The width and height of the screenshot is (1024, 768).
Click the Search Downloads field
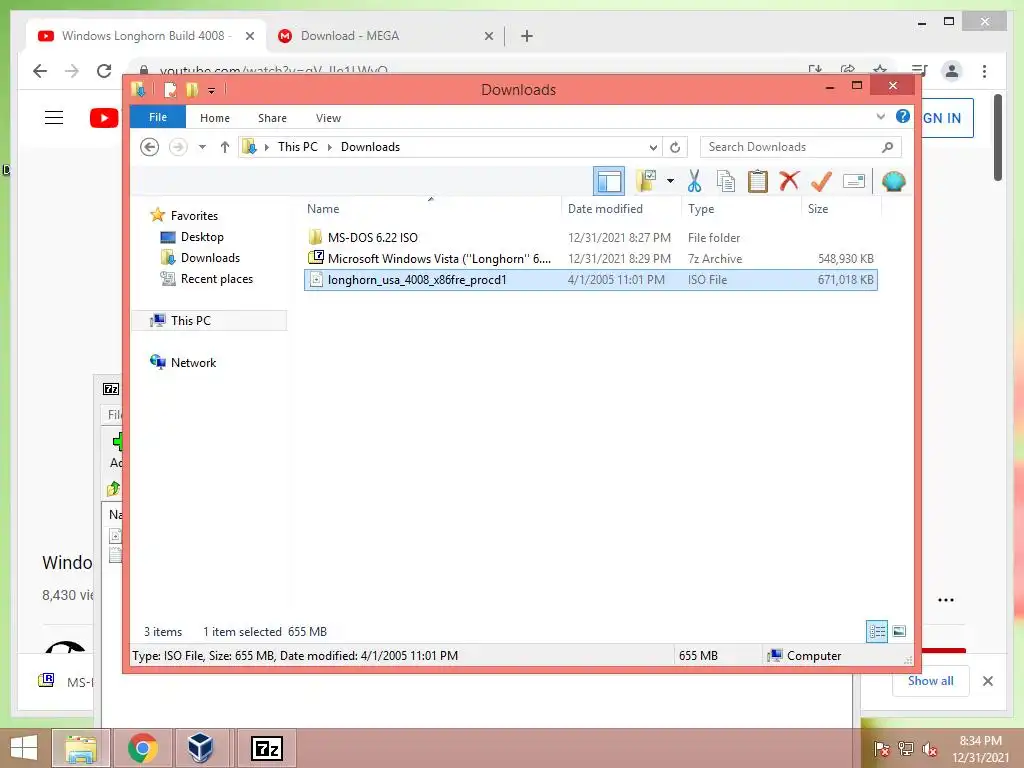click(801, 147)
